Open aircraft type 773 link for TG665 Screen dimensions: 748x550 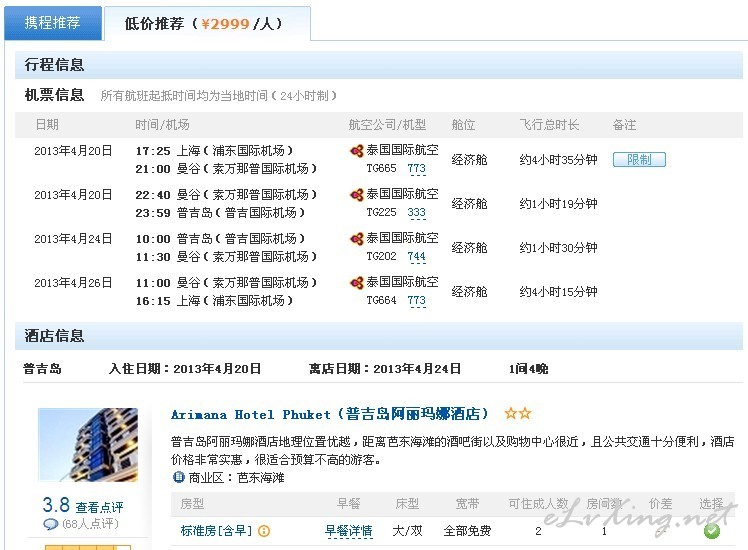pyautogui.click(x=416, y=168)
